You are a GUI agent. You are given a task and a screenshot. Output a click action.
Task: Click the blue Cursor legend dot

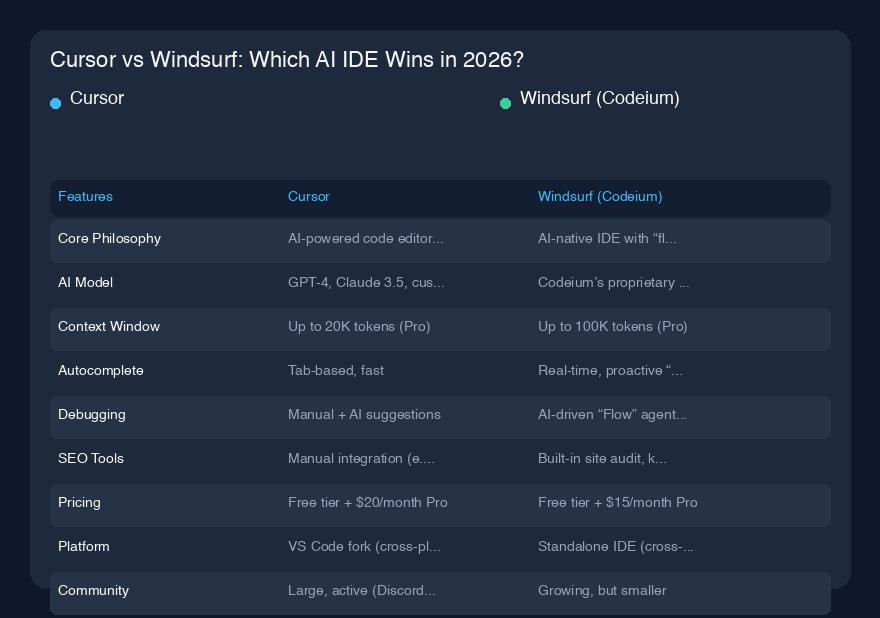(56, 103)
